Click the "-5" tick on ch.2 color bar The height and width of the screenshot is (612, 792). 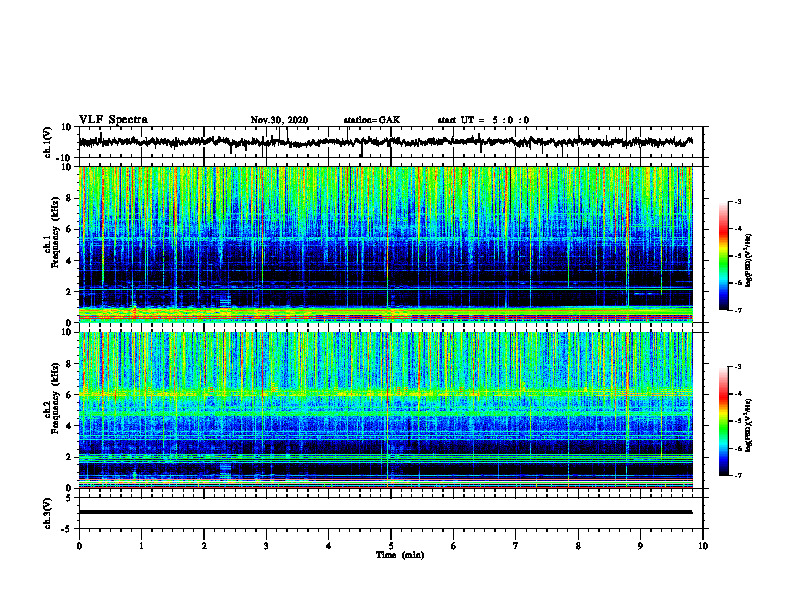point(737,421)
